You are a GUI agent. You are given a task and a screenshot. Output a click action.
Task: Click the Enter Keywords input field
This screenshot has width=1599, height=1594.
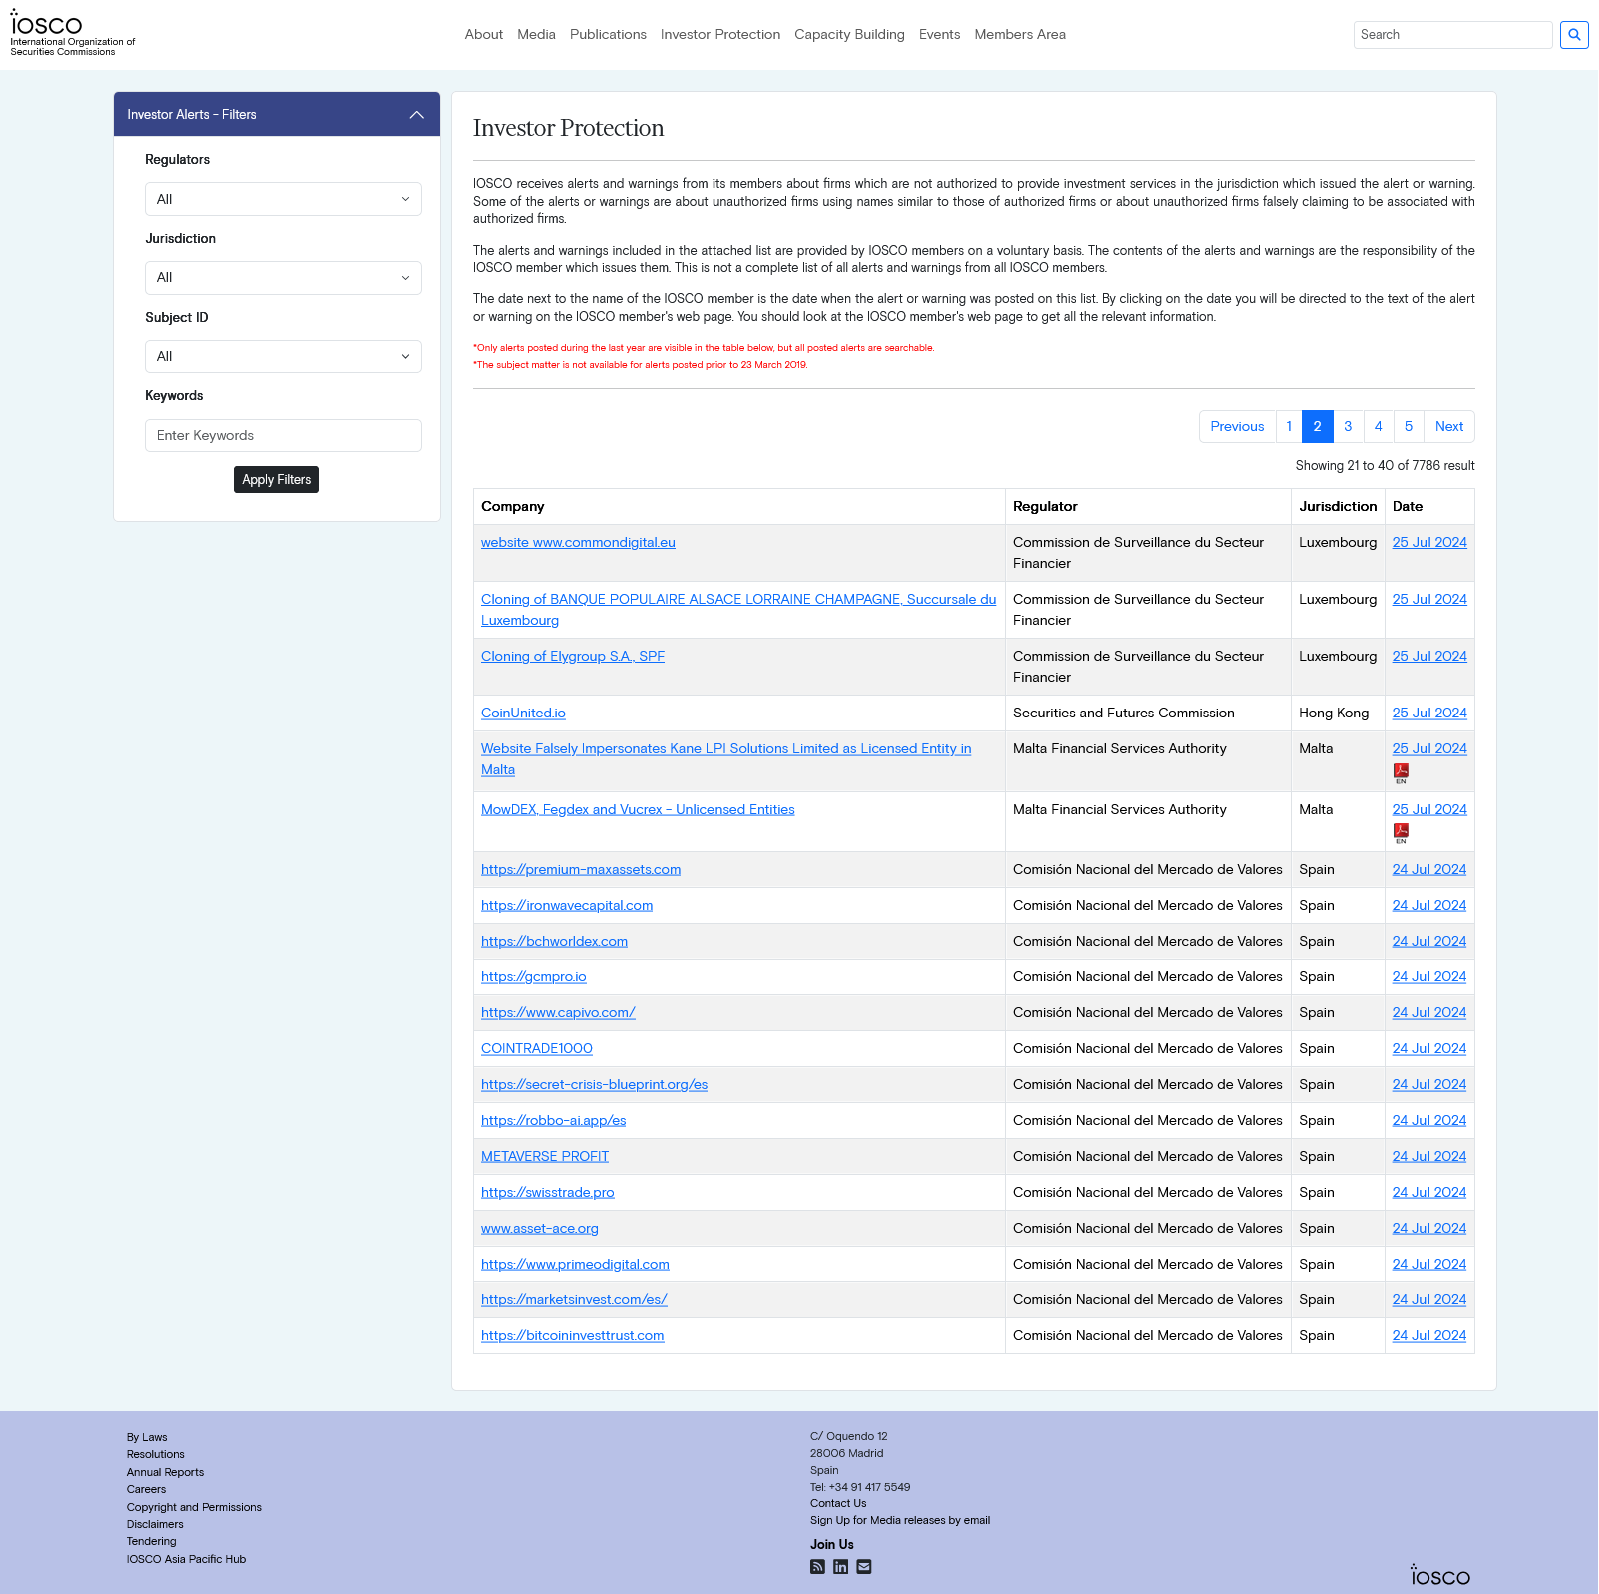pos(283,436)
